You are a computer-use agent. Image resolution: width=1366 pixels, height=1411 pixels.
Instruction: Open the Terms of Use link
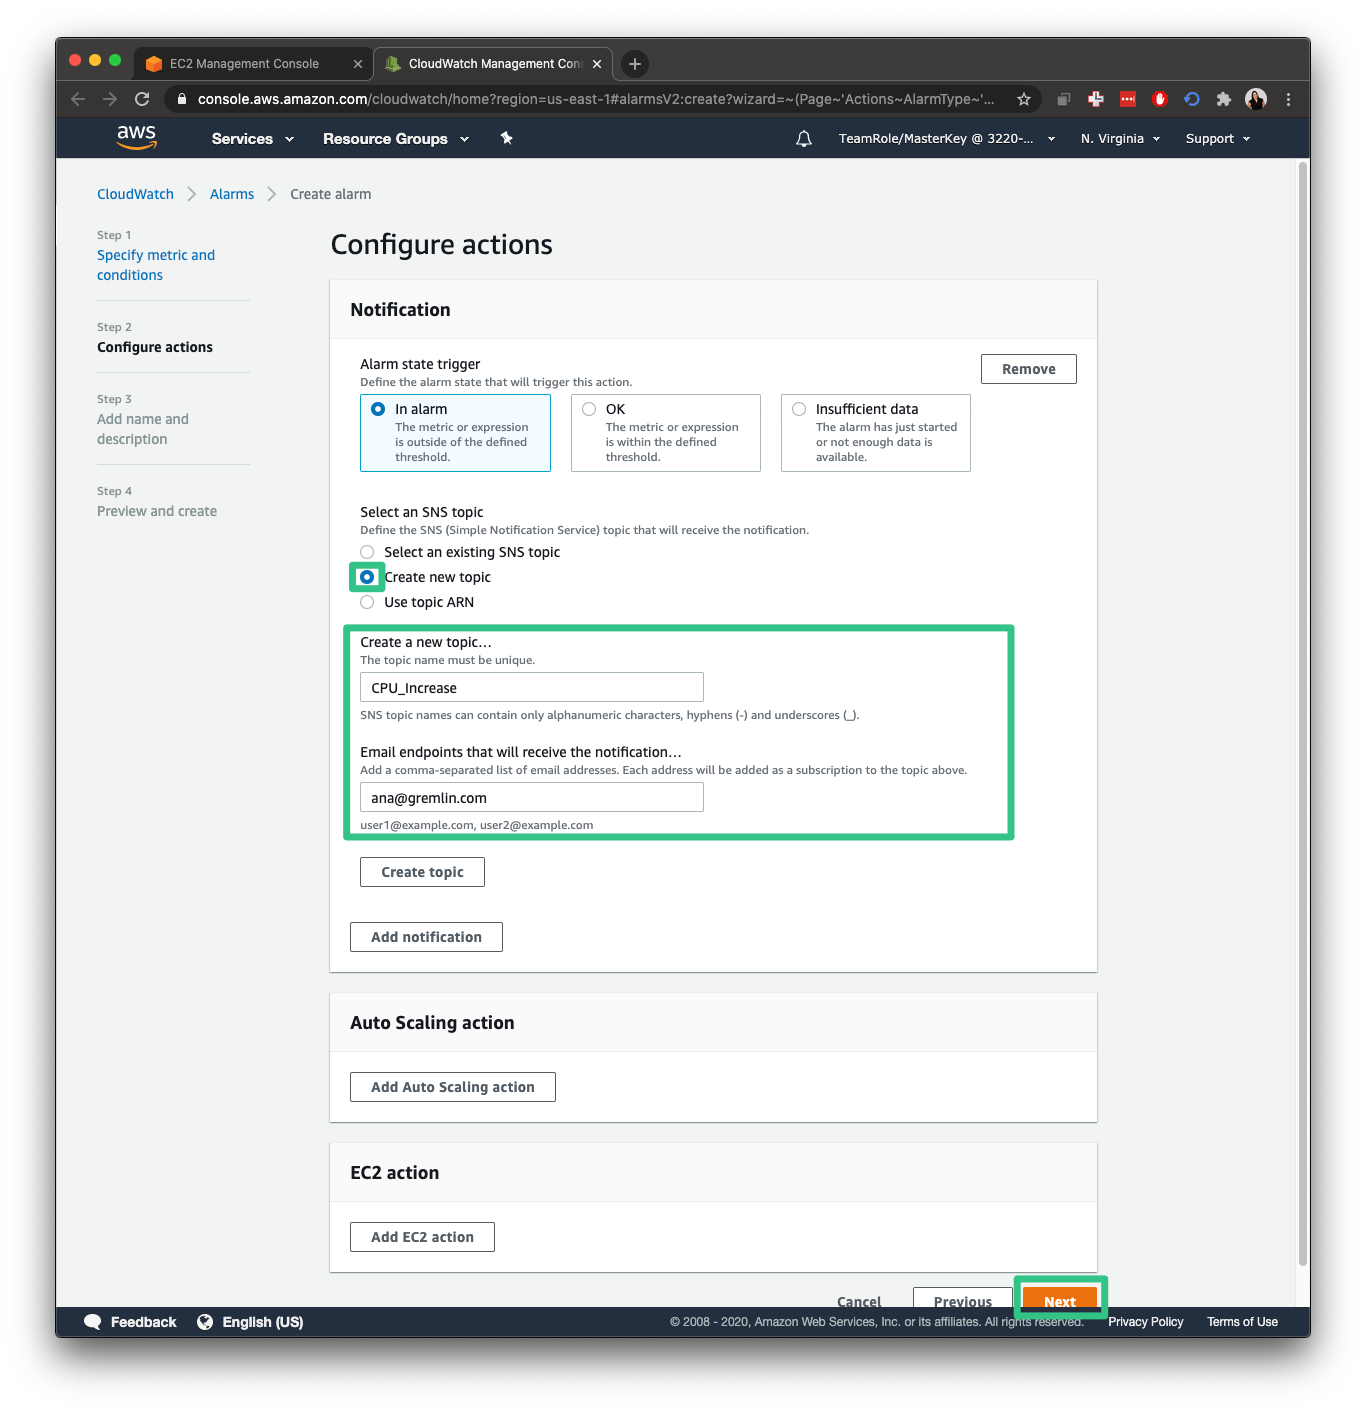1242,1322
